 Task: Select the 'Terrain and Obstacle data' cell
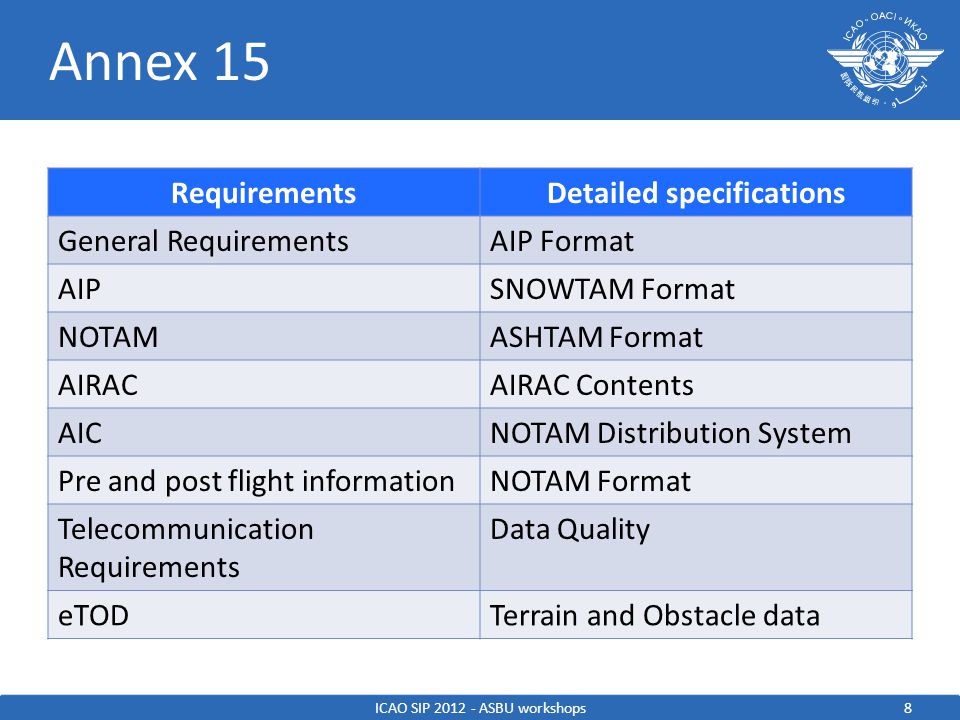(x=696, y=615)
